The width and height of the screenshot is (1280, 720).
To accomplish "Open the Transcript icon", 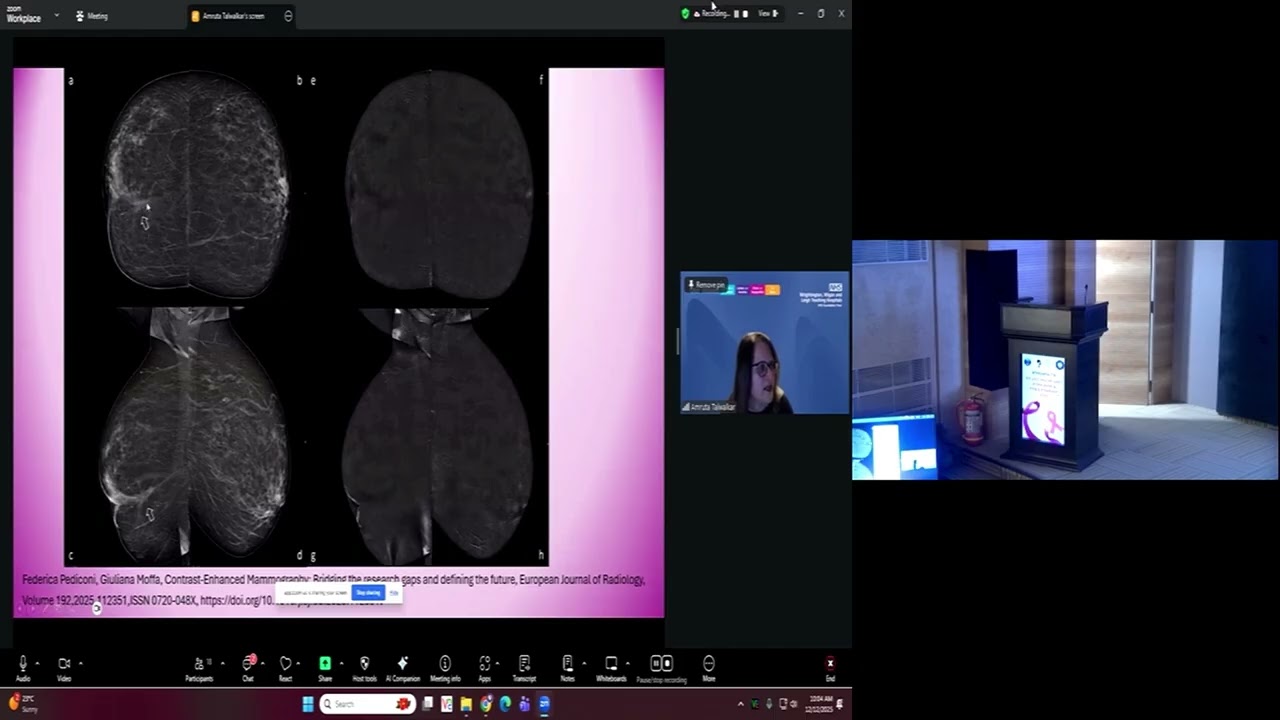I will (x=524, y=664).
